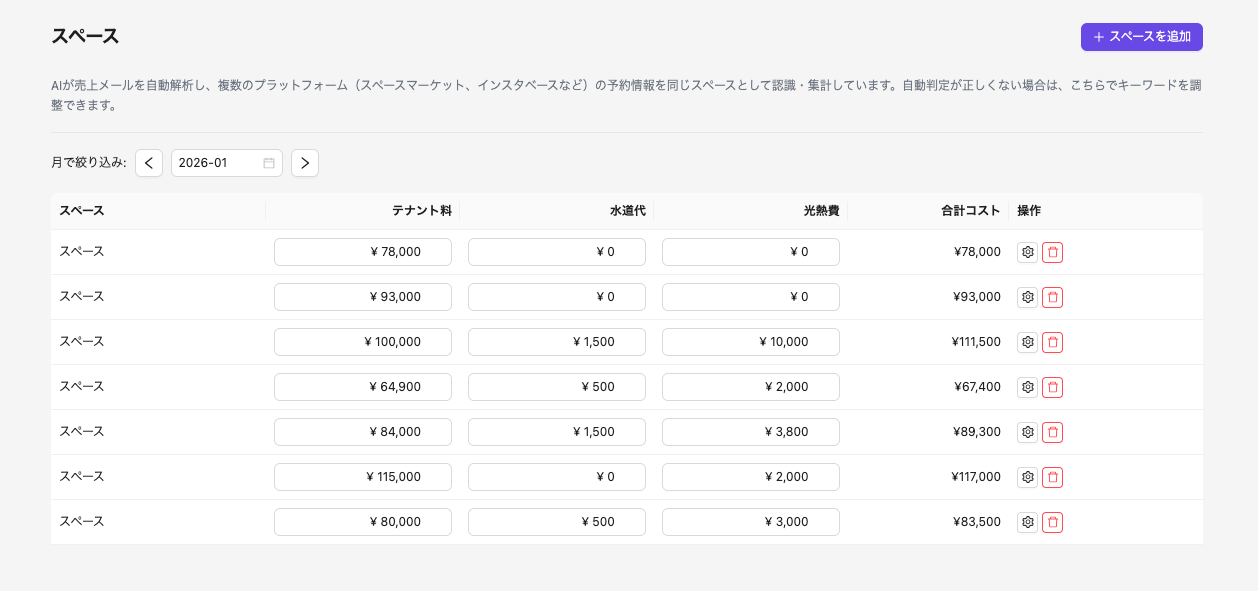The height and width of the screenshot is (591, 1258).
Task: Click calendar icon in the month field
Action: pyautogui.click(x=269, y=163)
